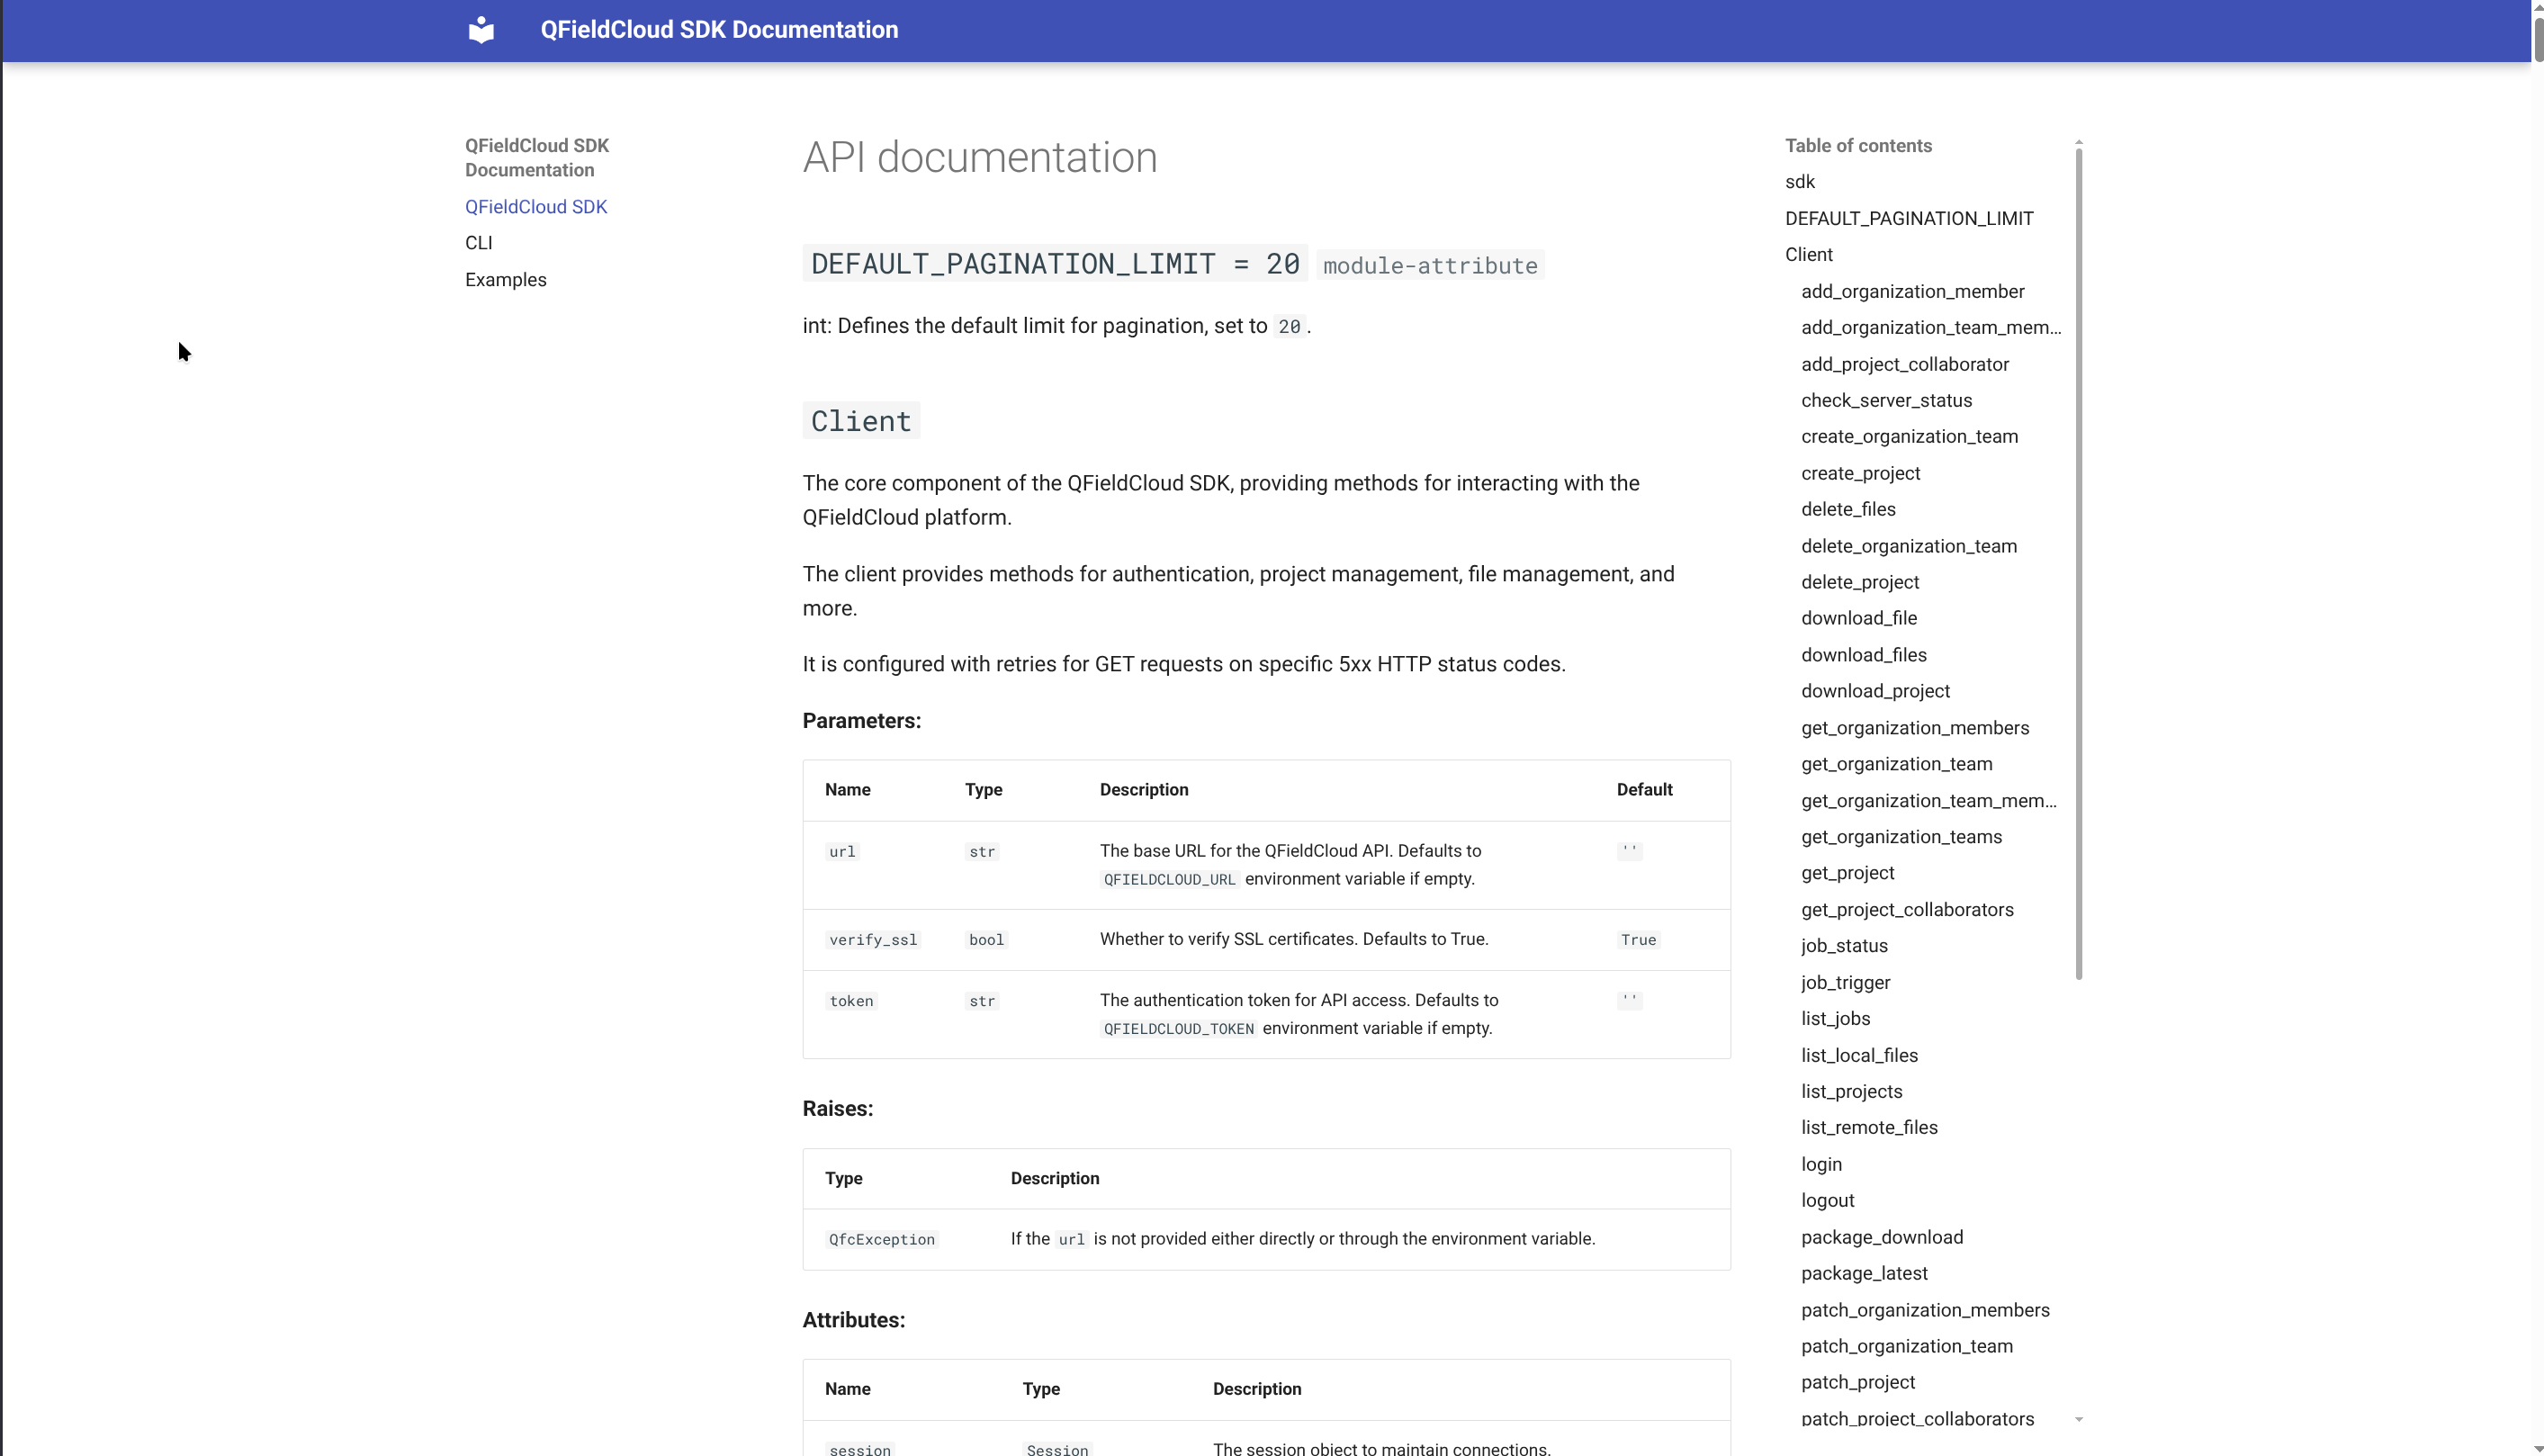
Task: Select get_organization_teams in table of contents
Action: (x=1901, y=837)
